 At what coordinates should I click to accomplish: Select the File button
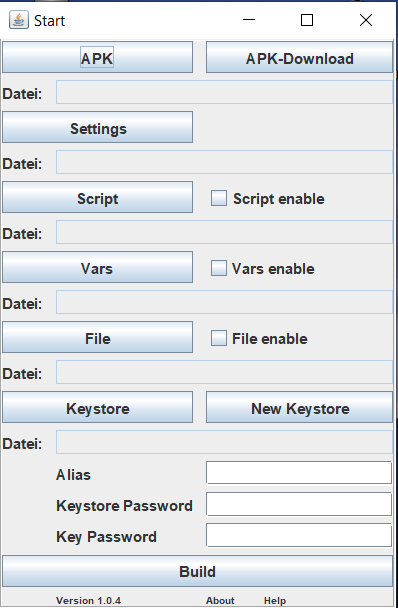coord(97,337)
